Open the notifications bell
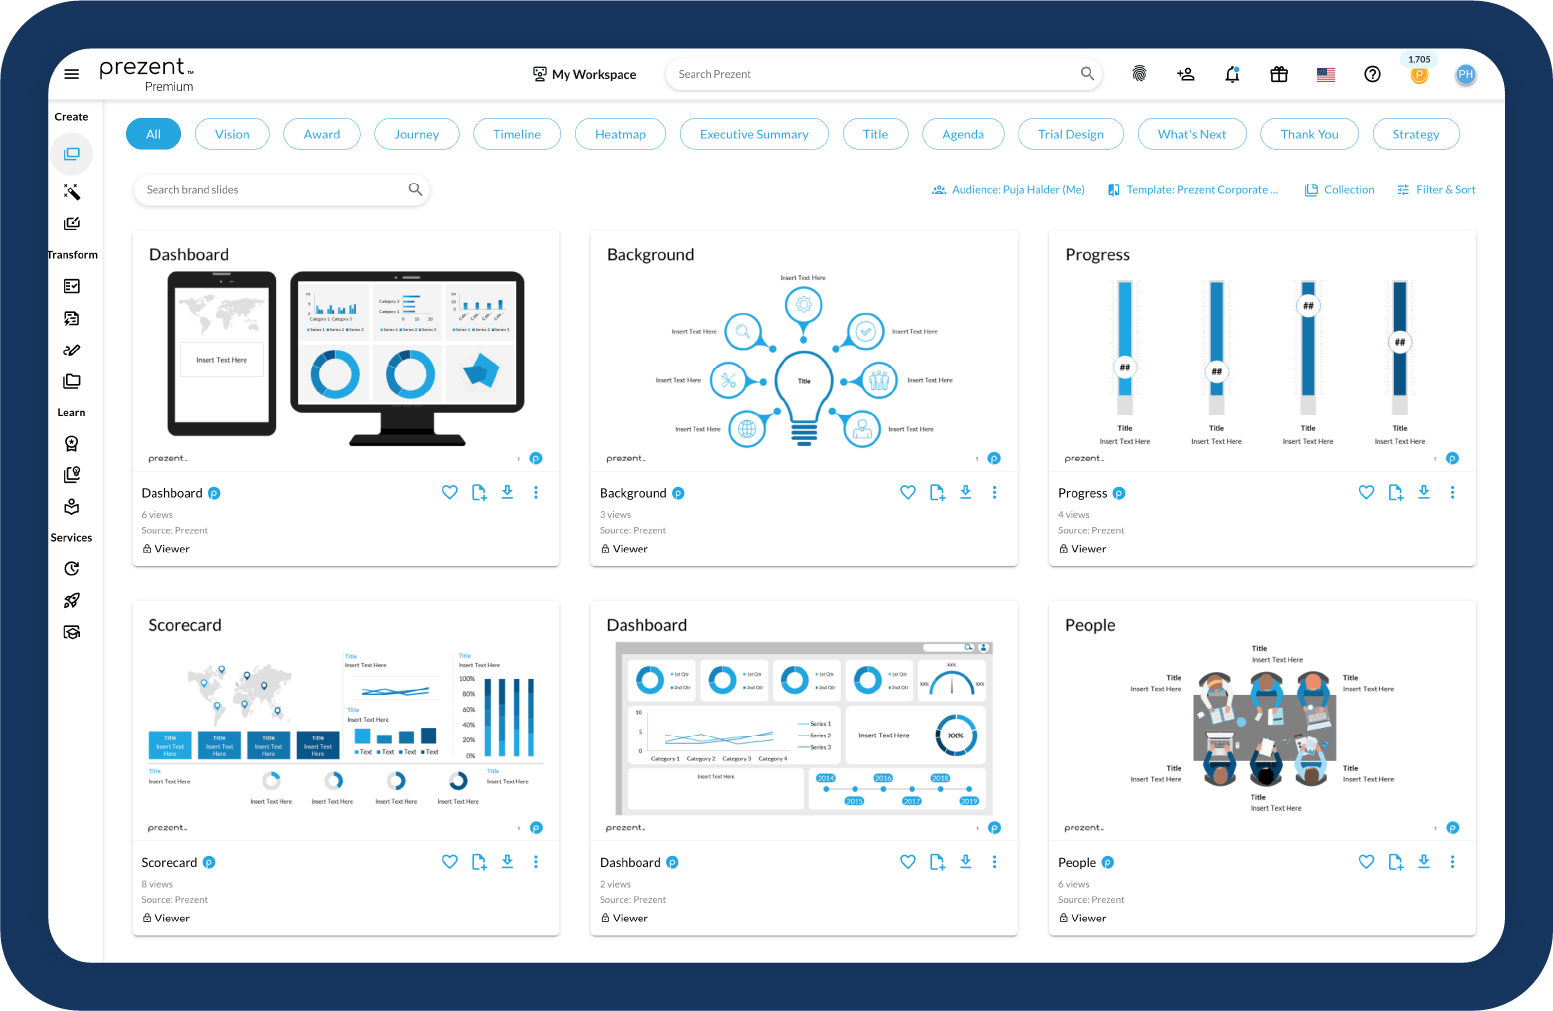 tap(1232, 73)
